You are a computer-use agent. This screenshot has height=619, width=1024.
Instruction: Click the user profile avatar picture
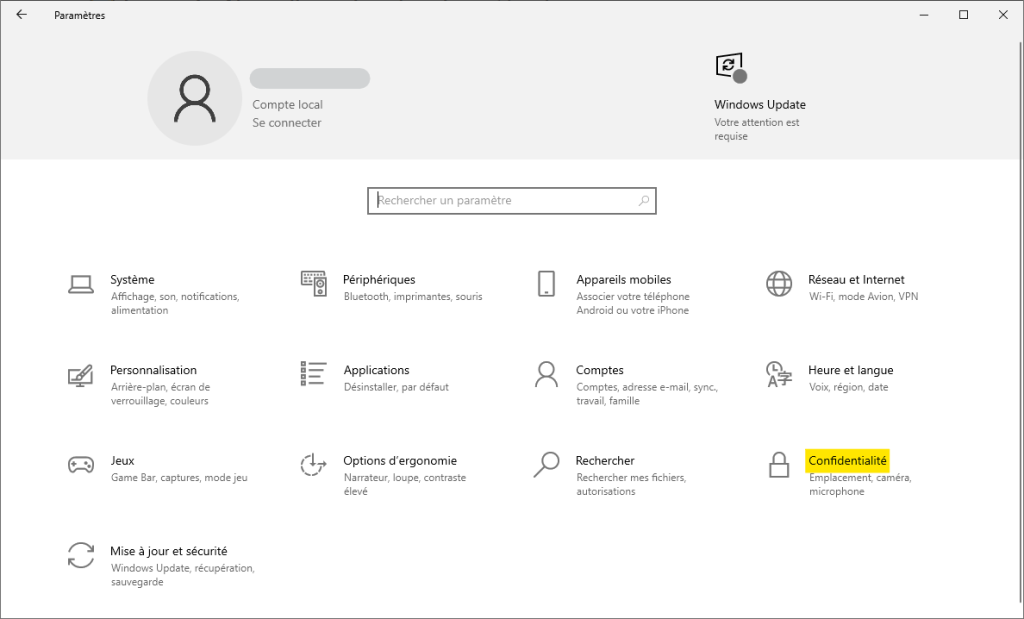click(194, 98)
